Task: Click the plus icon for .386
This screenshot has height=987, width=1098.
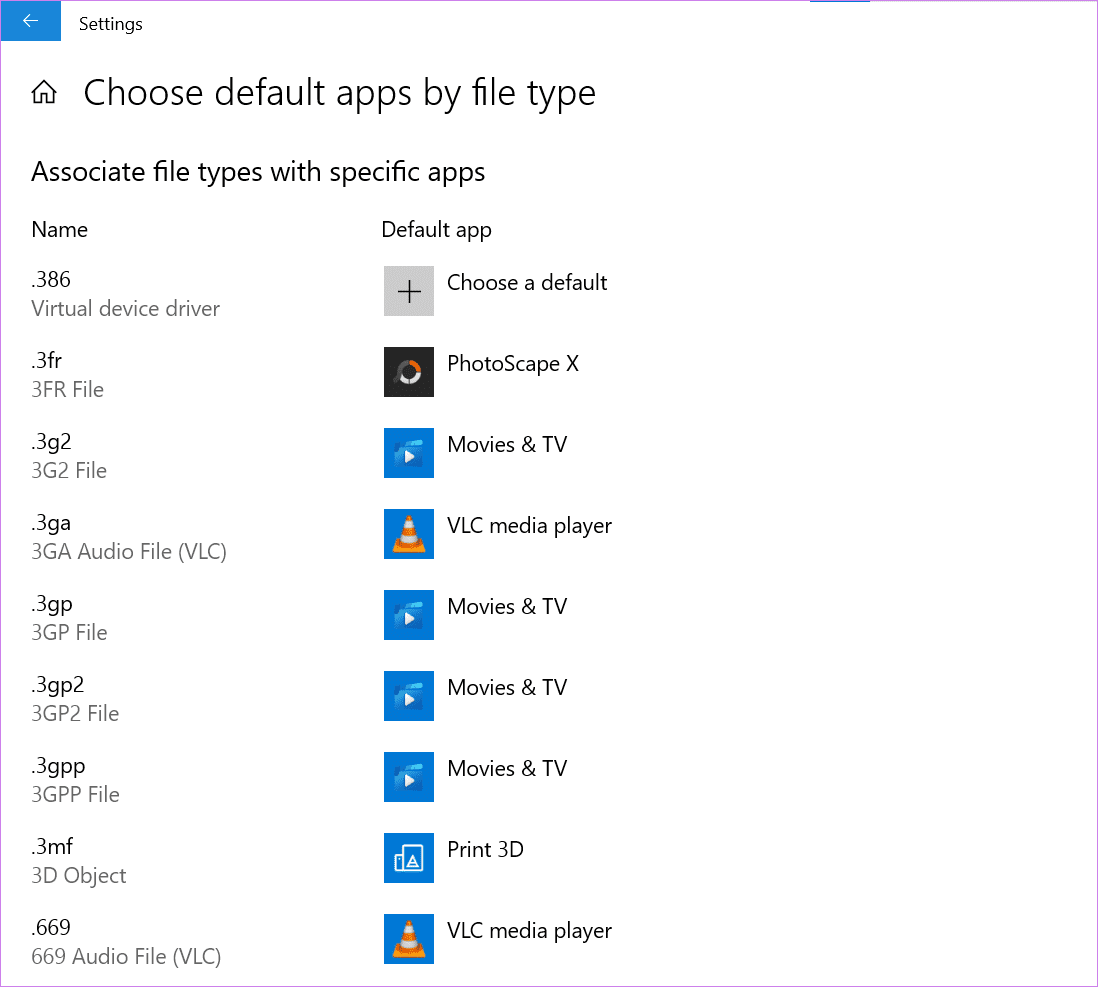Action: pyautogui.click(x=409, y=291)
